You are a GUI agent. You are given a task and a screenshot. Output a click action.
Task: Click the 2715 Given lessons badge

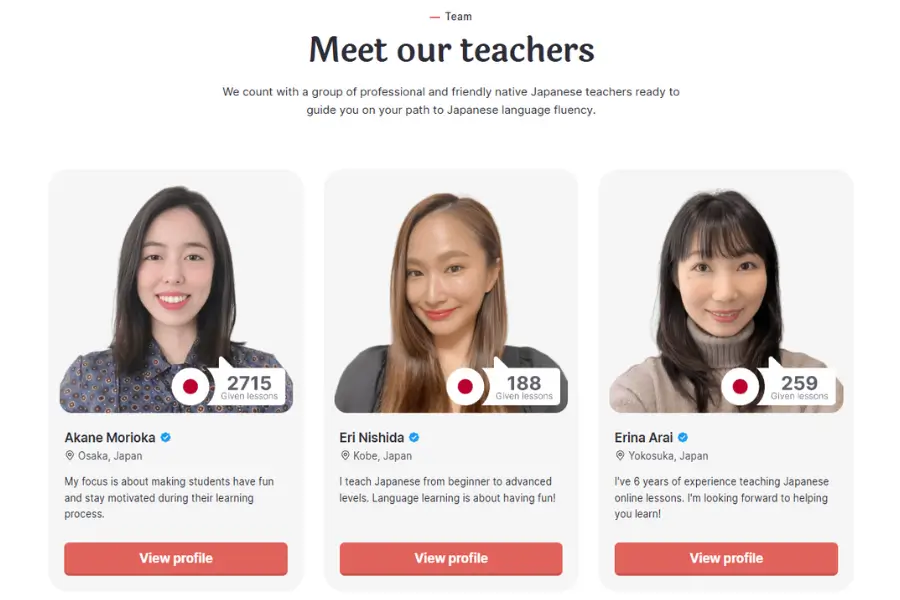tap(248, 386)
